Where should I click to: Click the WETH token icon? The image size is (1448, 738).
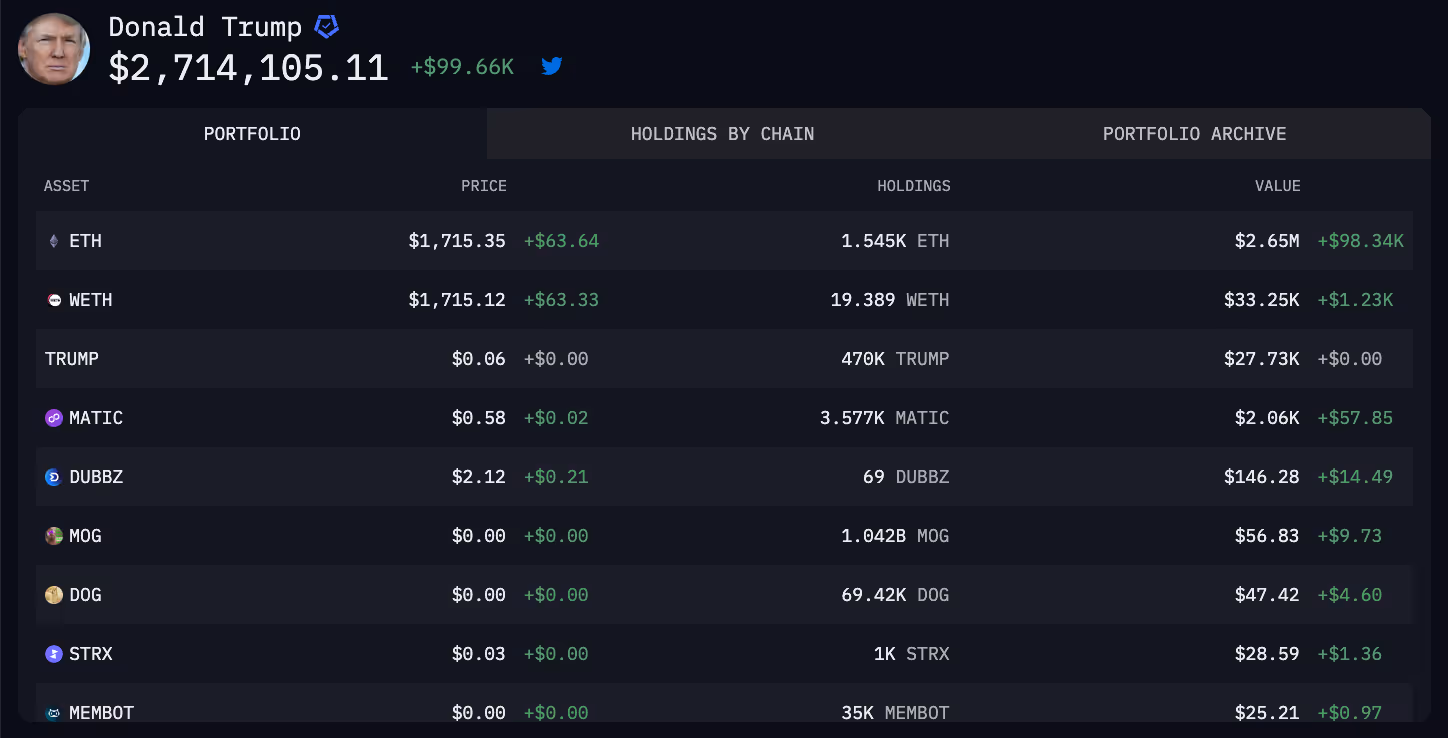54,300
